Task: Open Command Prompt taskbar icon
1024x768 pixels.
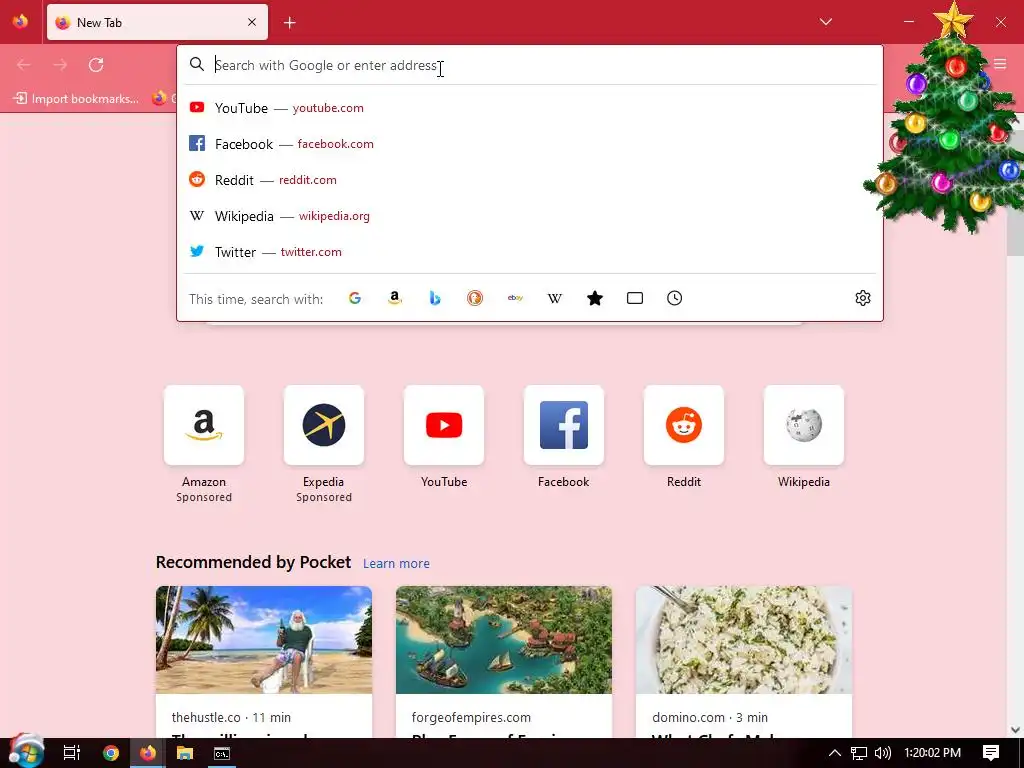Action: pos(222,753)
